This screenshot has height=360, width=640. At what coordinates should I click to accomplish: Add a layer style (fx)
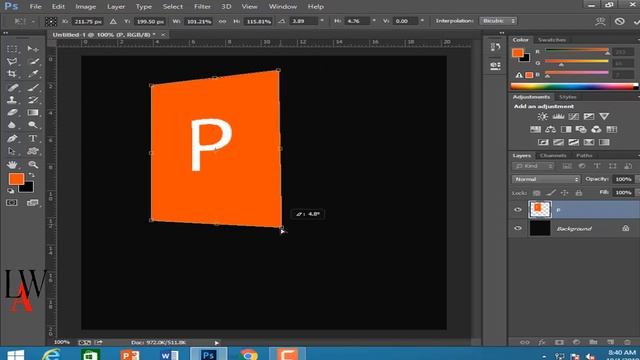(542, 342)
